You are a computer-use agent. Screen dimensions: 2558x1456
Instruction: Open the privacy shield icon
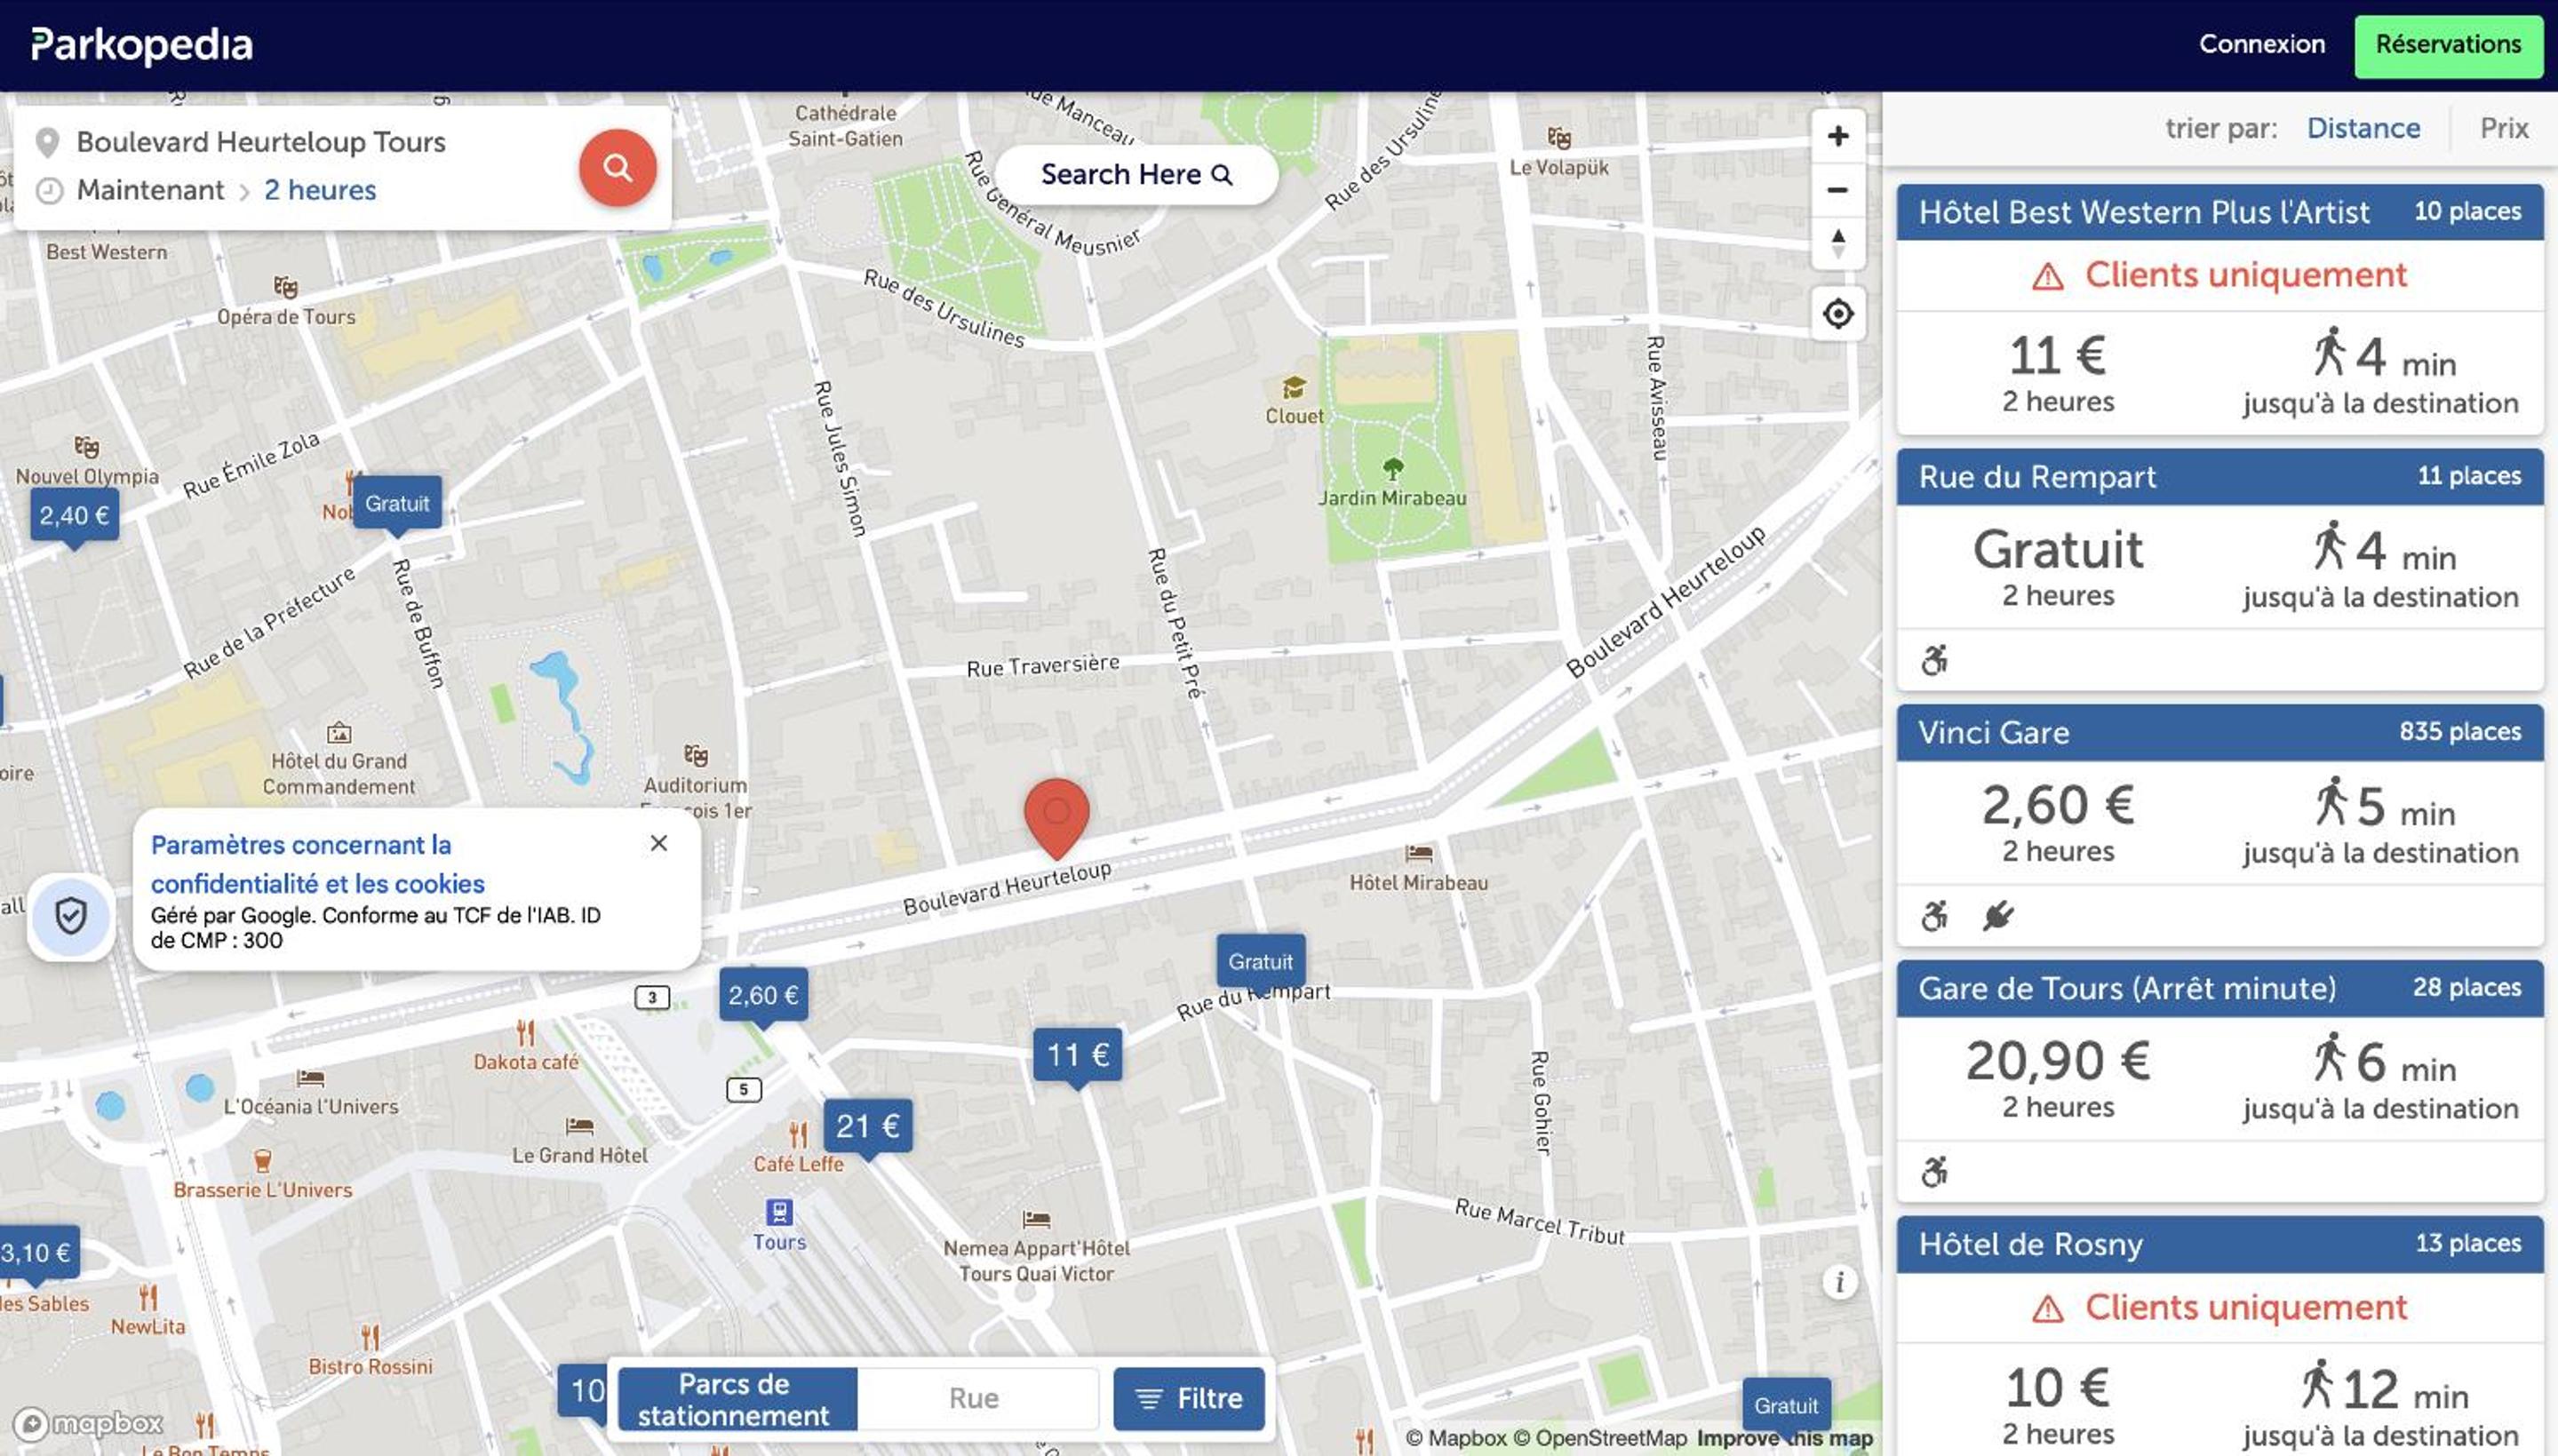coord(71,916)
